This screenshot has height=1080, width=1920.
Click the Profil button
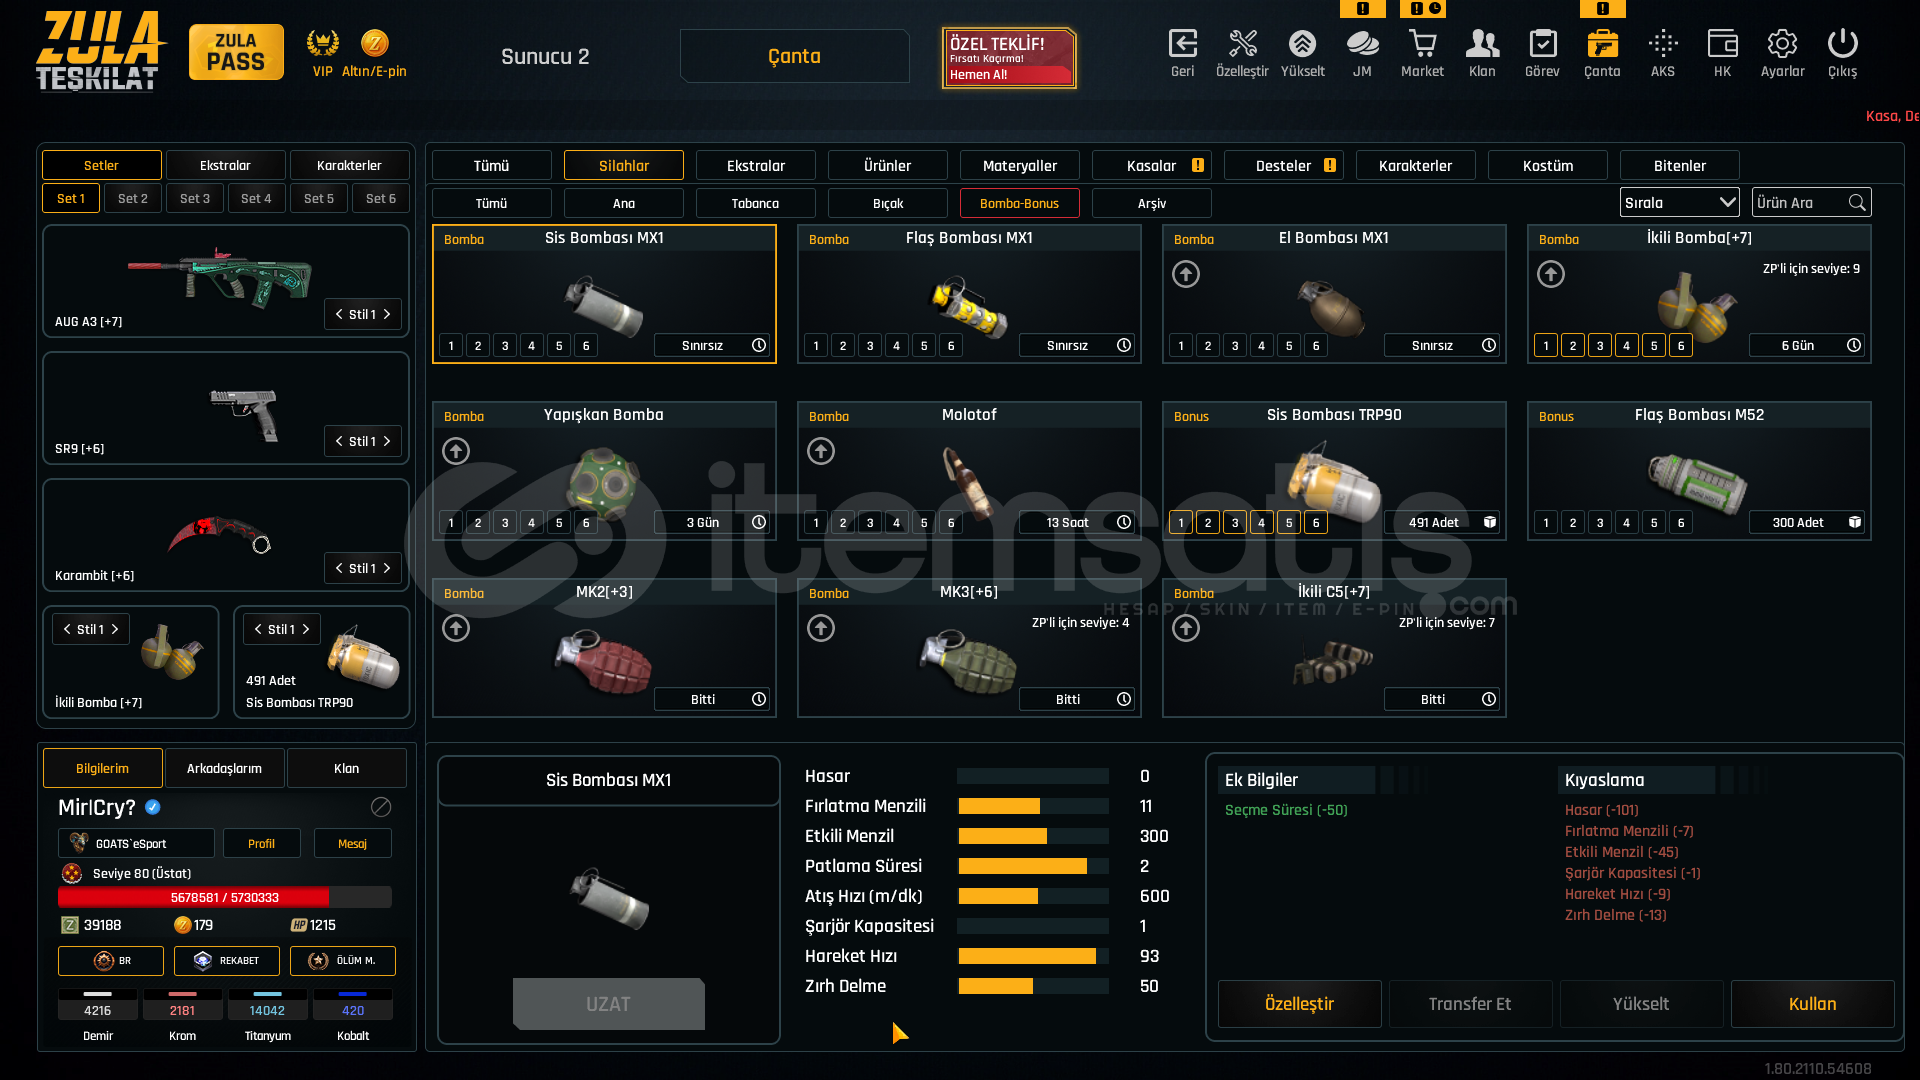click(x=261, y=844)
